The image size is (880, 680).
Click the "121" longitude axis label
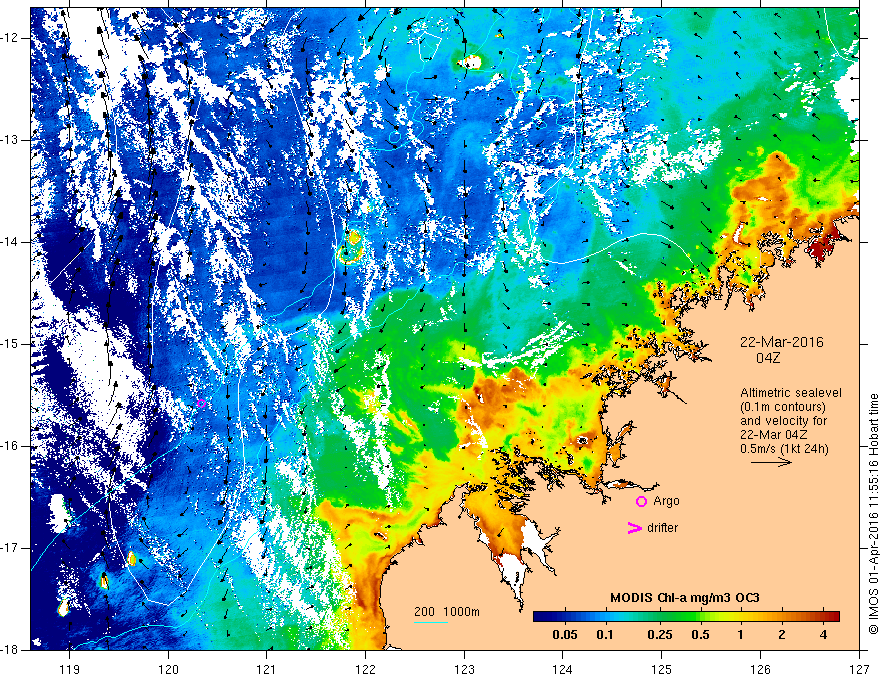pyautogui.click(x=267, y=669)
